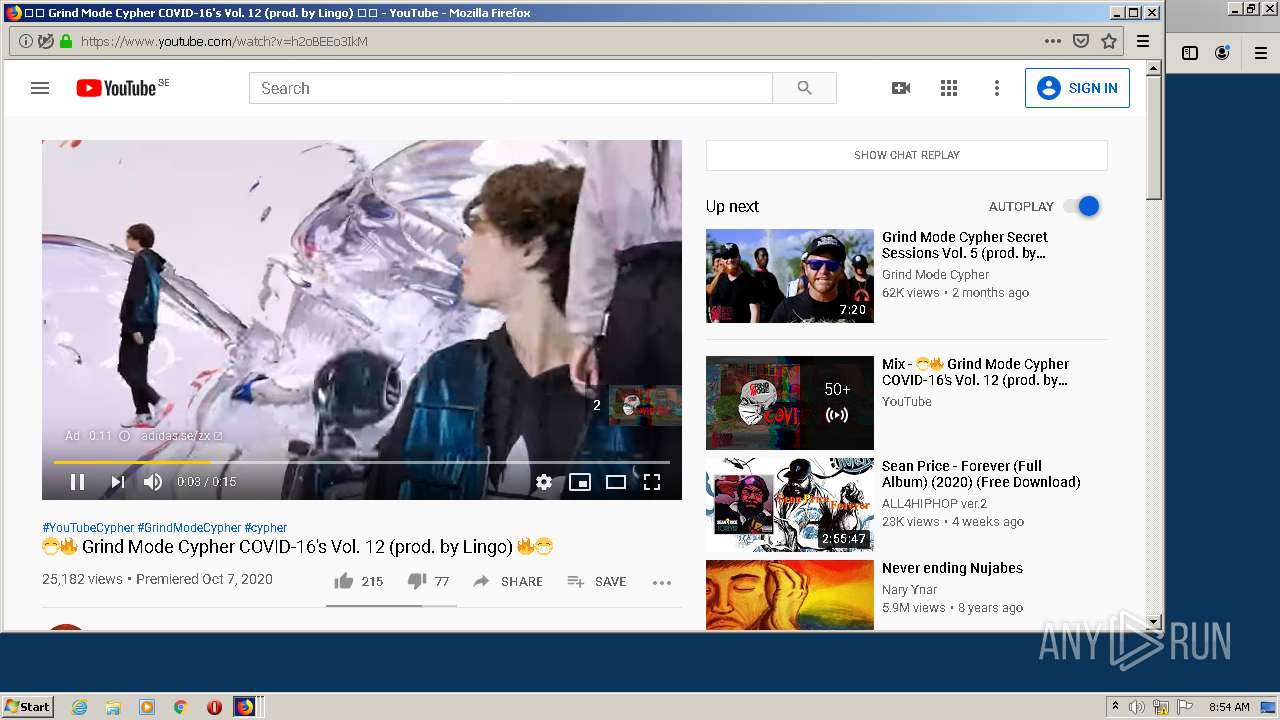Open the YouTube apps grid

[x=949, y=88]
